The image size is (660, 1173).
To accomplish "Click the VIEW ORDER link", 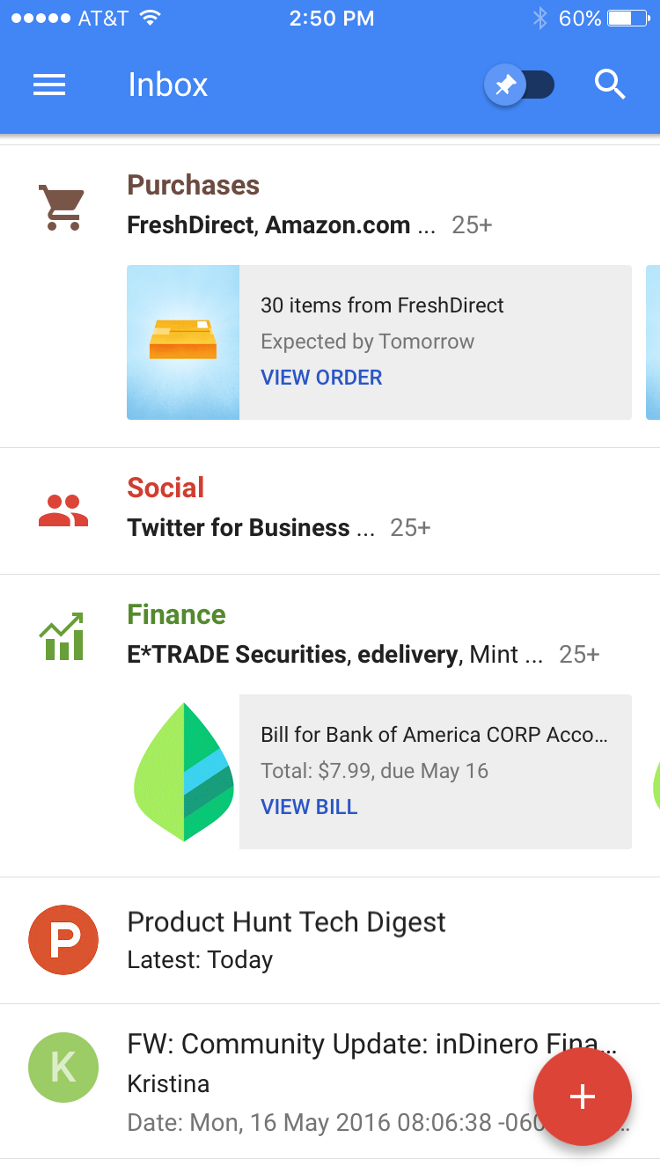I will click(x=321, y=378).
